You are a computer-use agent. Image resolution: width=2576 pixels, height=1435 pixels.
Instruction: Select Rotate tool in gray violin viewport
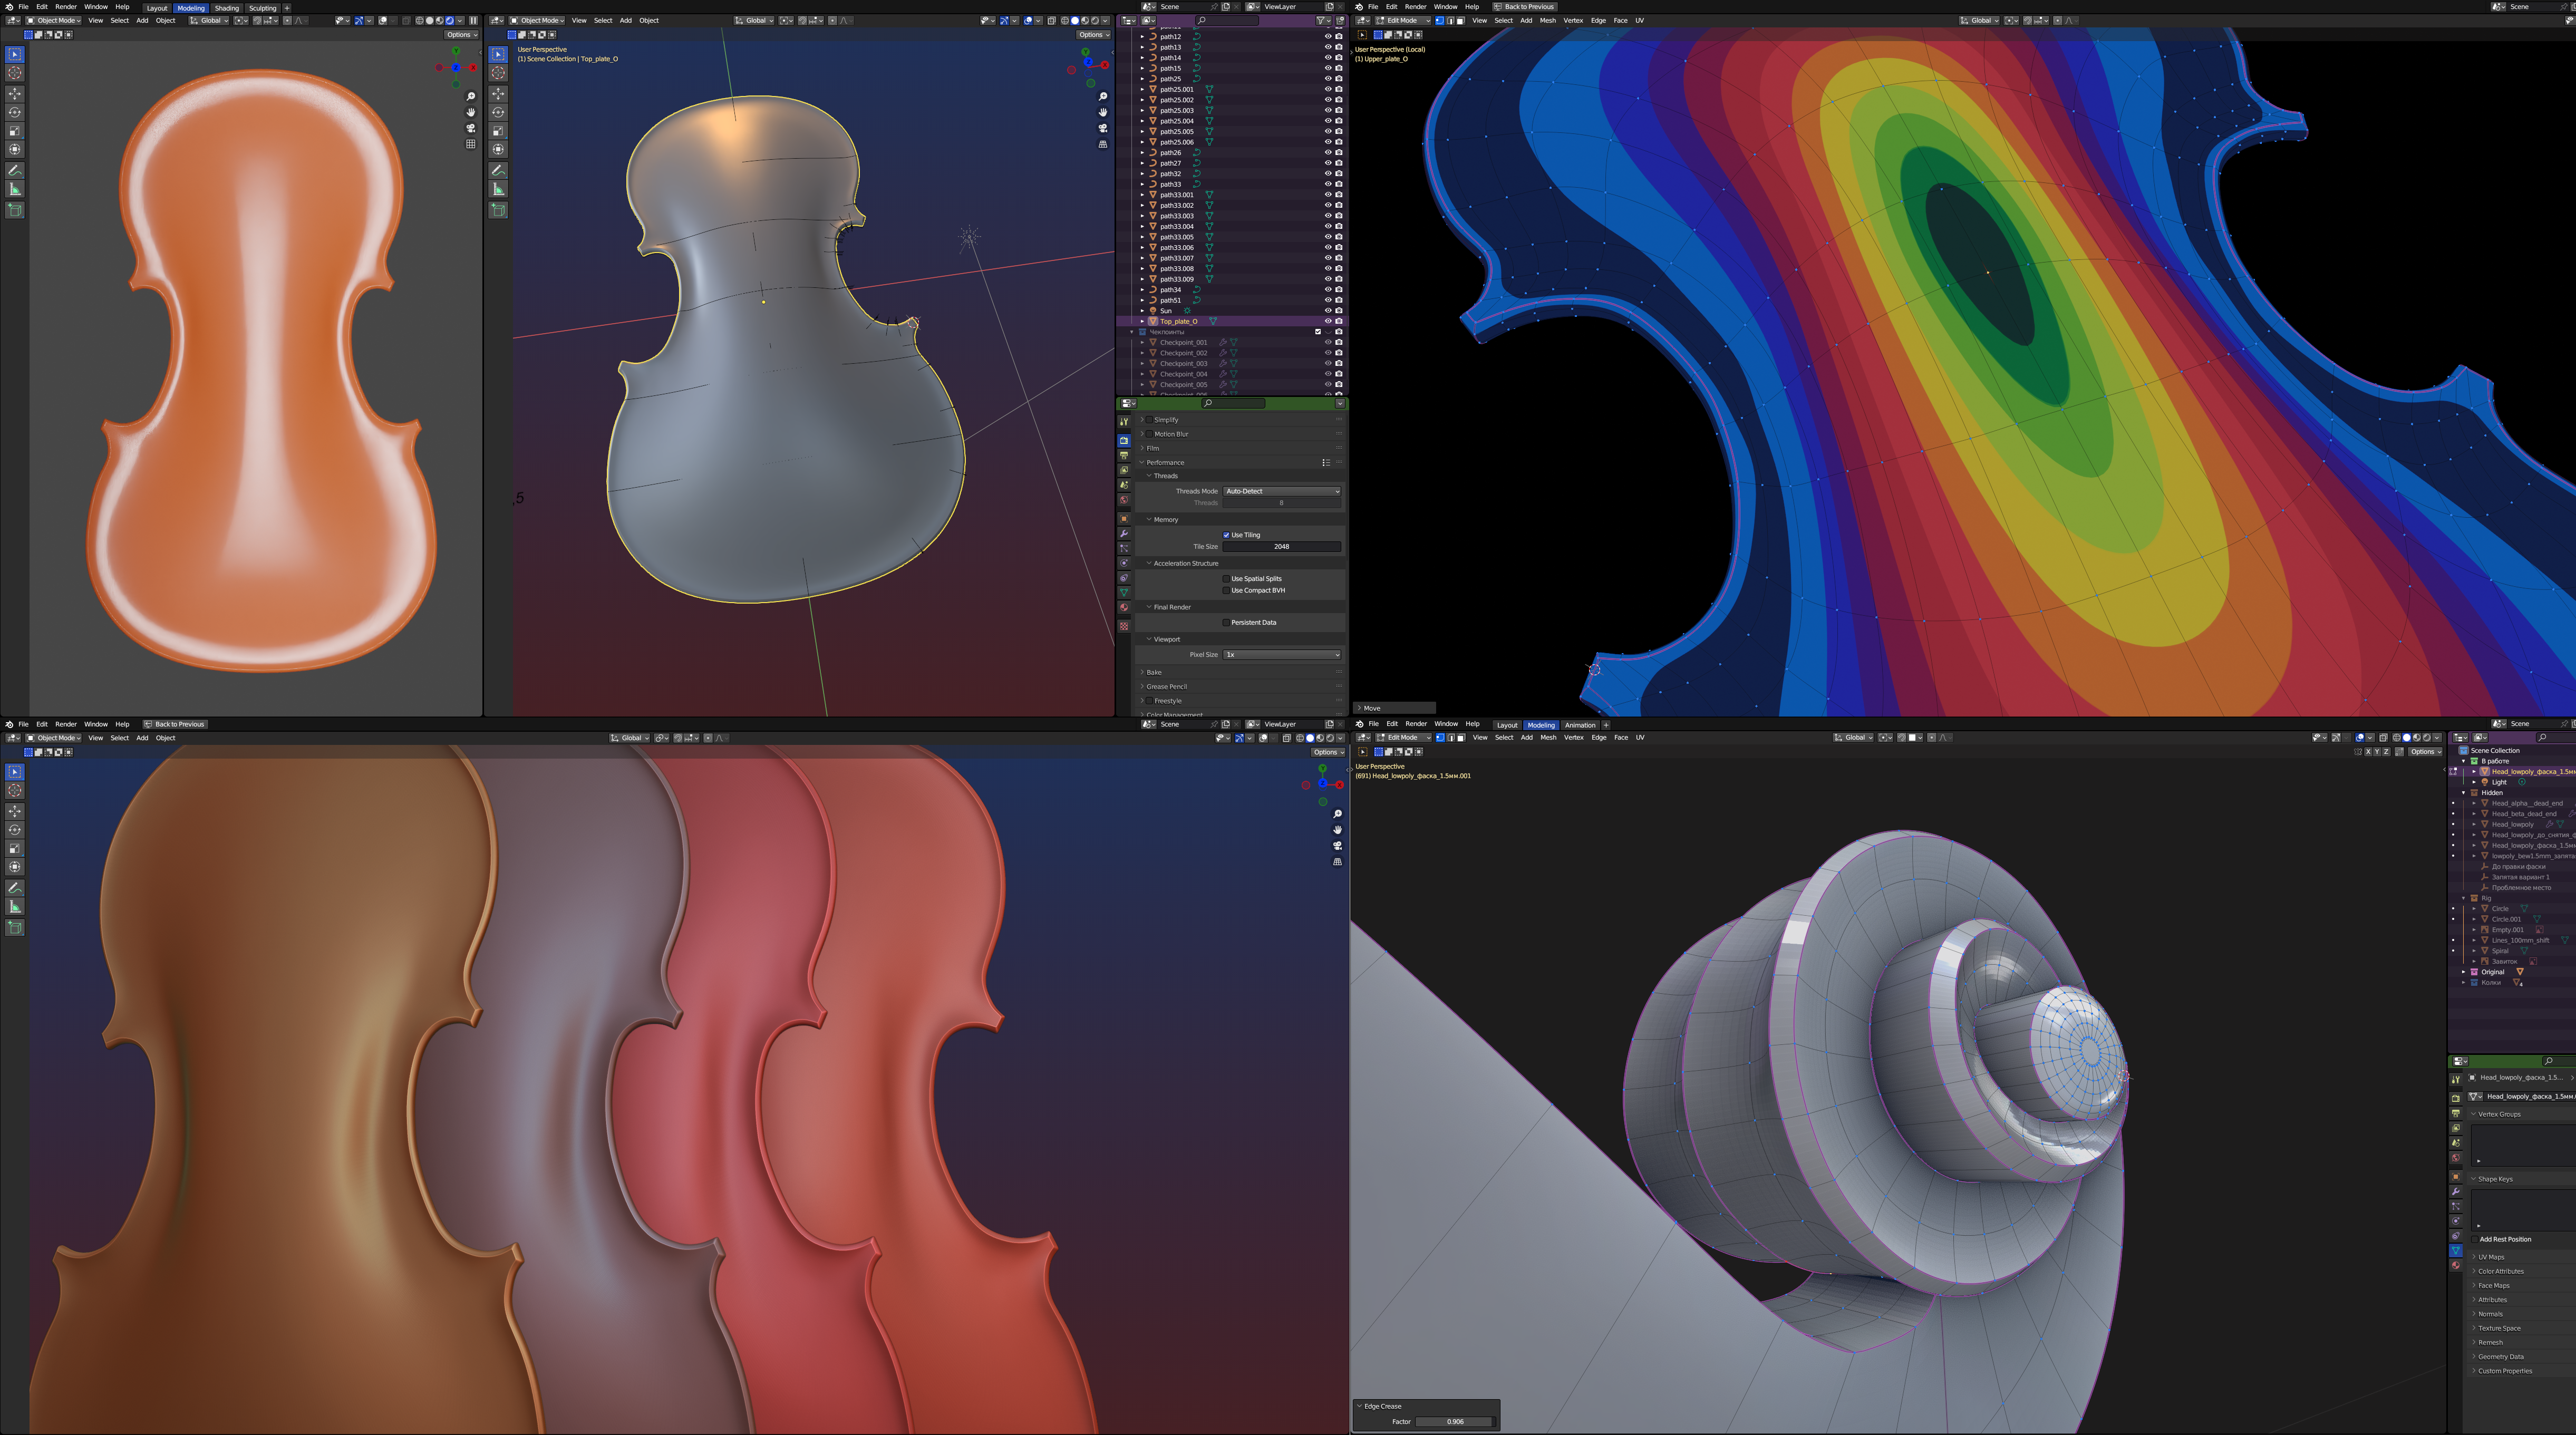tap(498, 112)
